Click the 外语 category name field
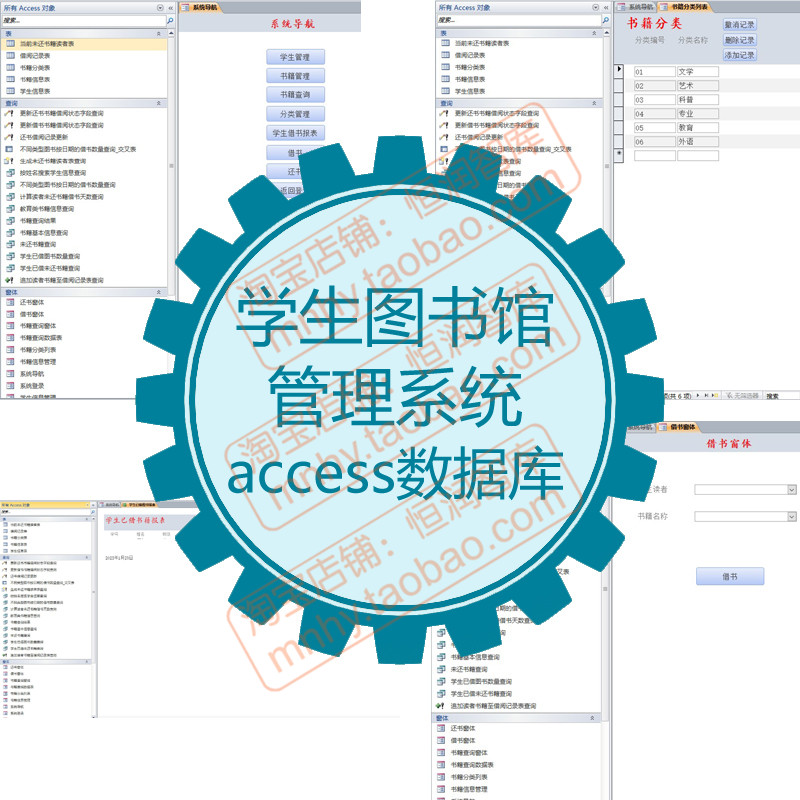 [x=698, y=141]
